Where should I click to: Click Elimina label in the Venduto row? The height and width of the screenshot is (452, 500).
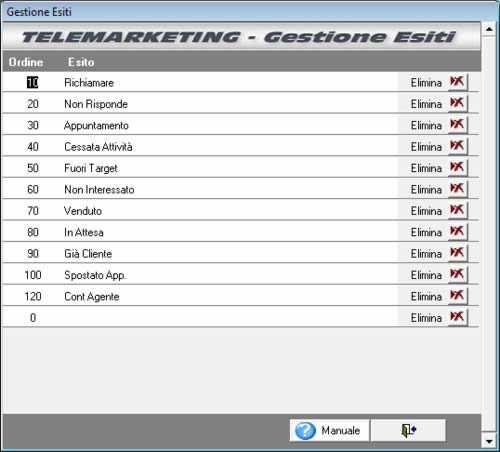pyautogui.click(x=426, y=211)
